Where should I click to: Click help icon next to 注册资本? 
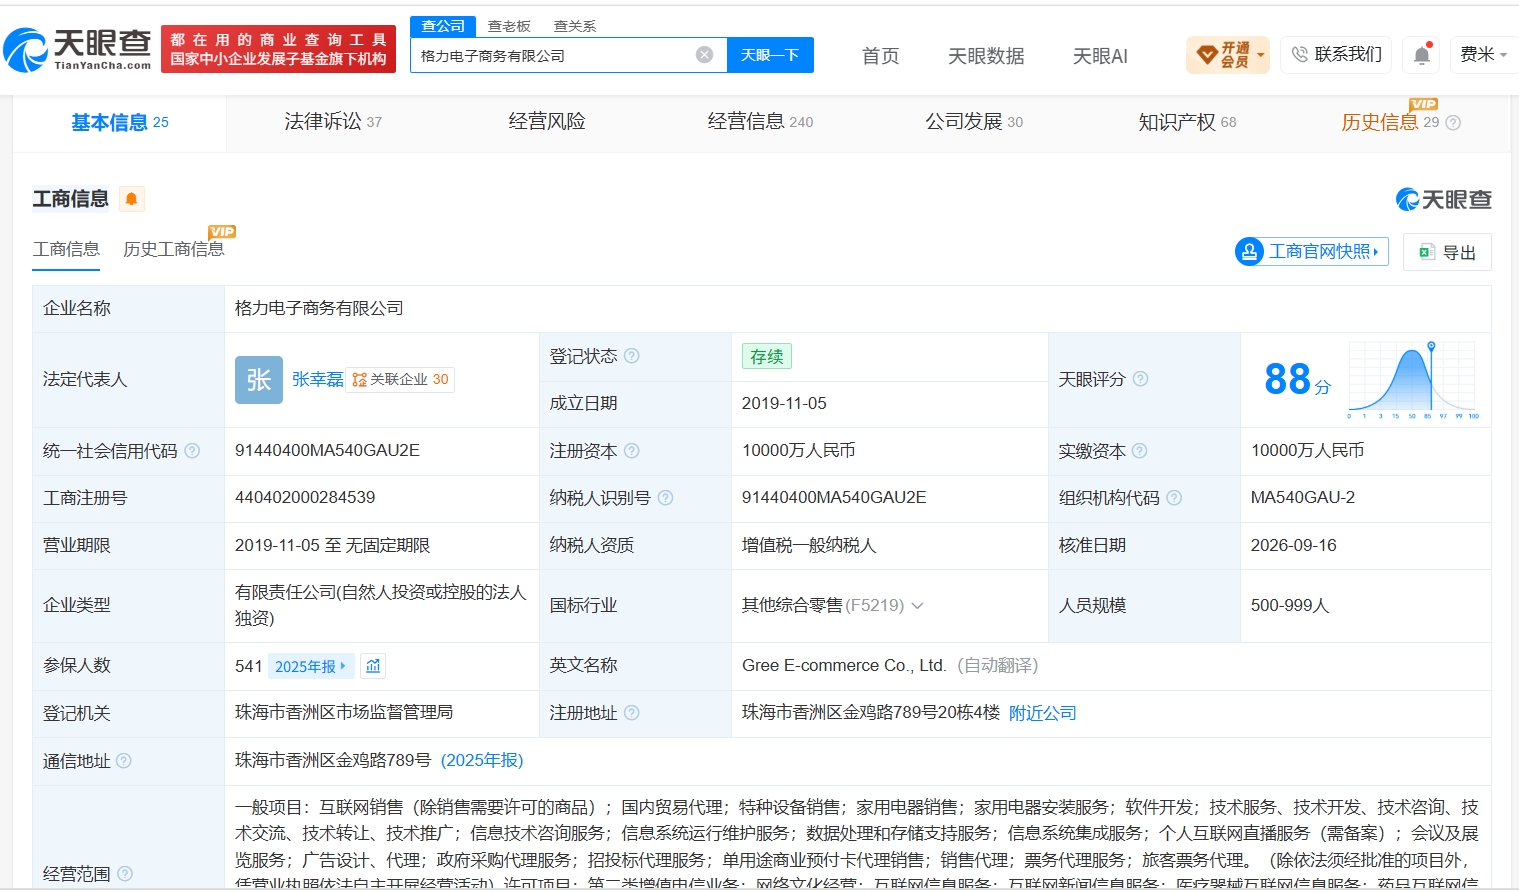[x=632, y=451]
